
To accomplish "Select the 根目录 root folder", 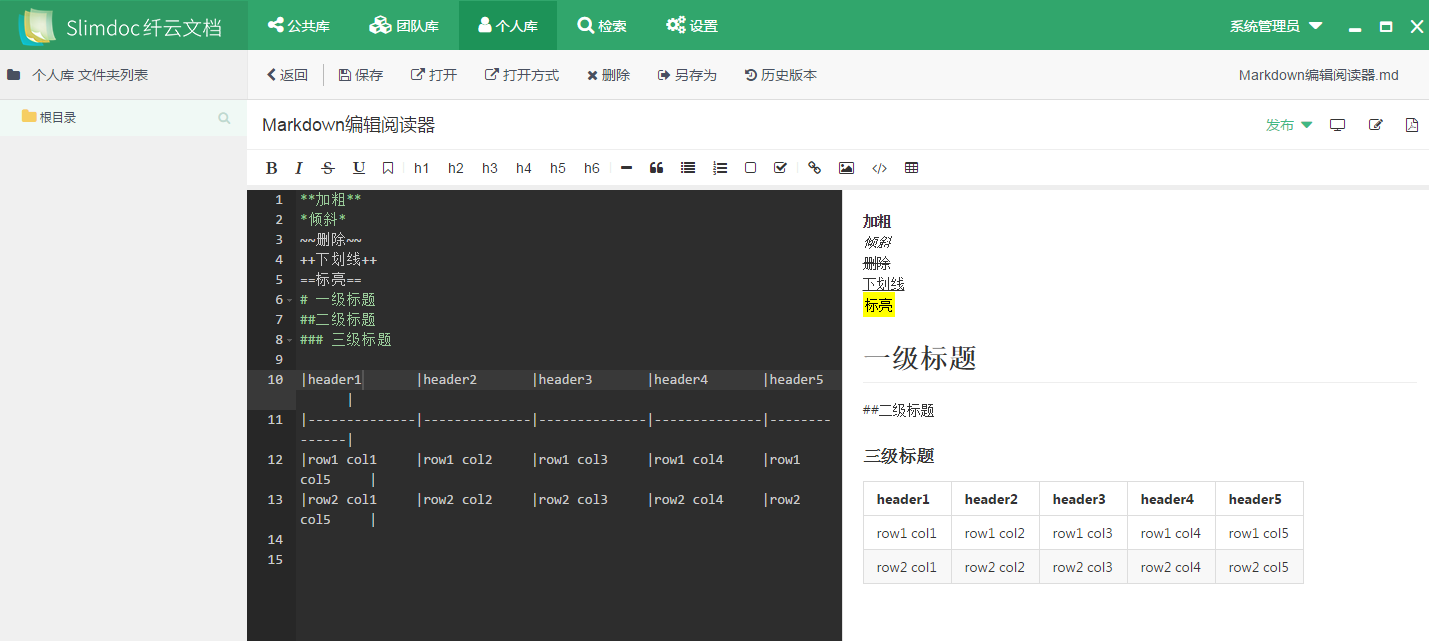I will [57, 117].
